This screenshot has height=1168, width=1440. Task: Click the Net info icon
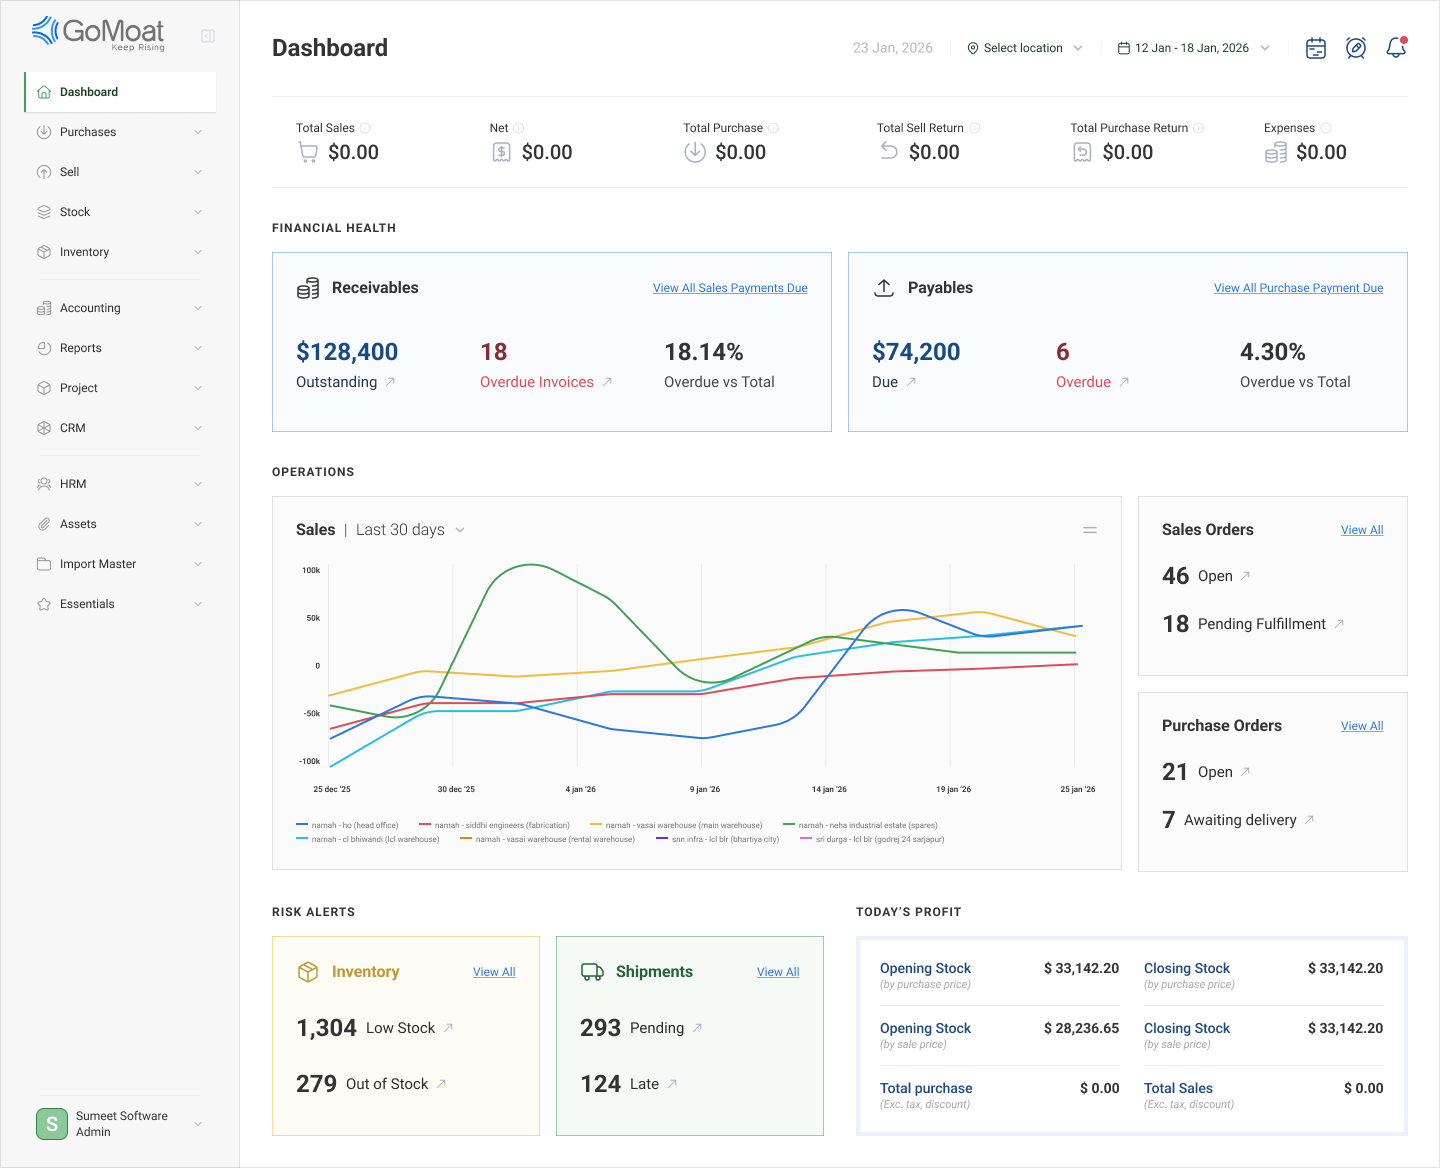point(519,128)
